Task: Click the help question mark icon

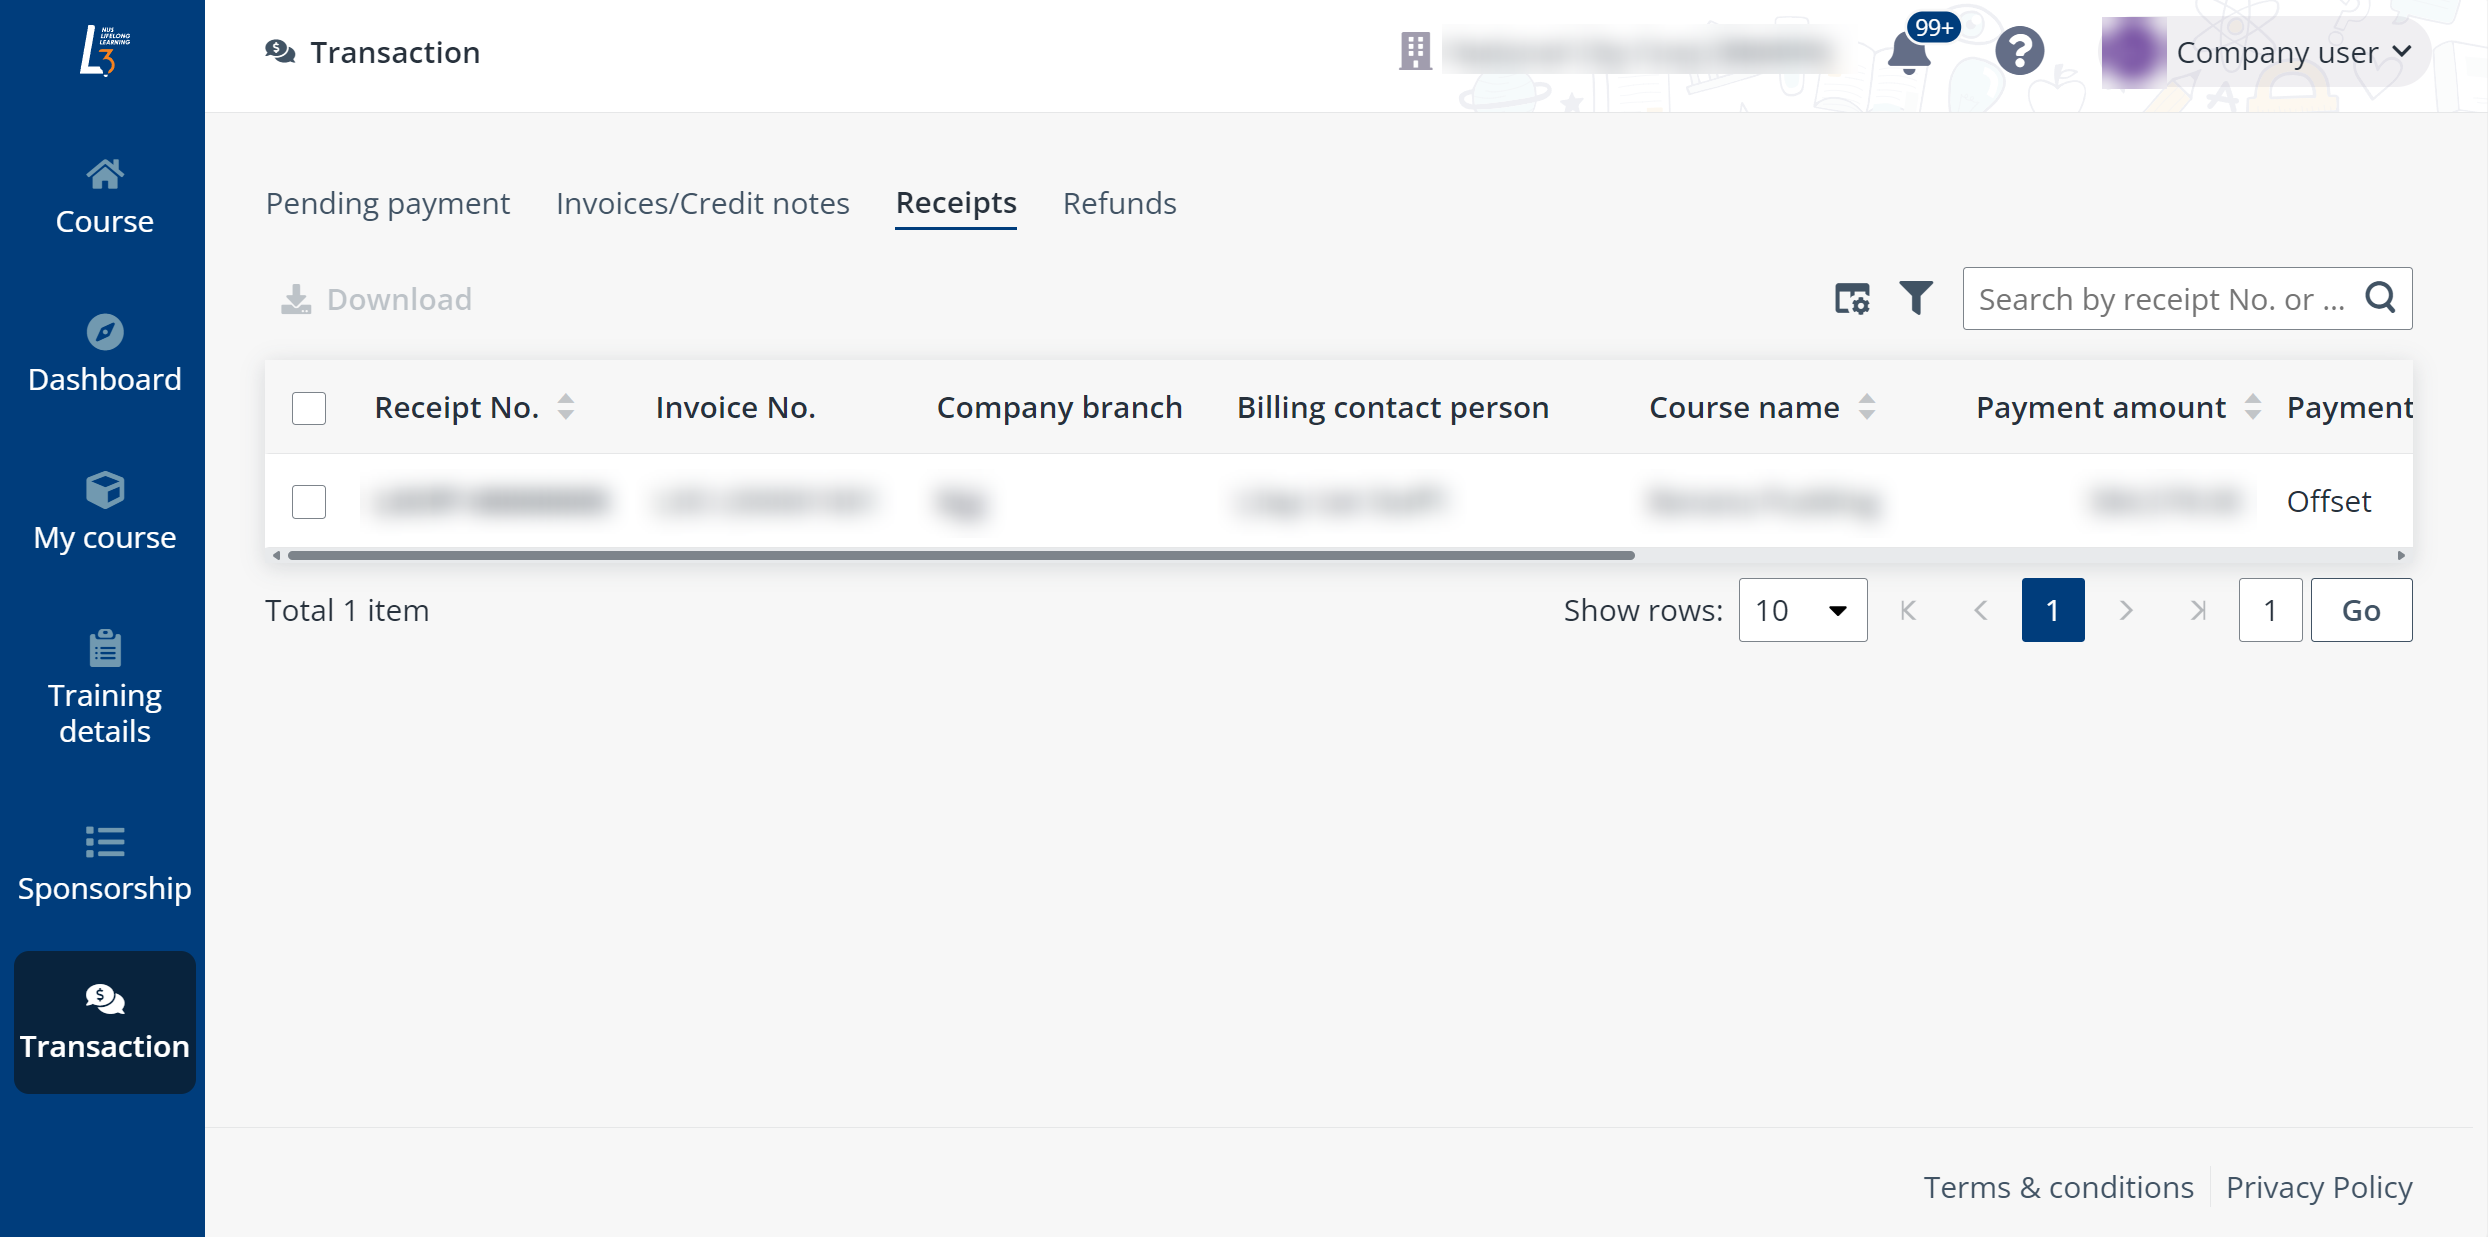Action: [x=2019, y=51]
